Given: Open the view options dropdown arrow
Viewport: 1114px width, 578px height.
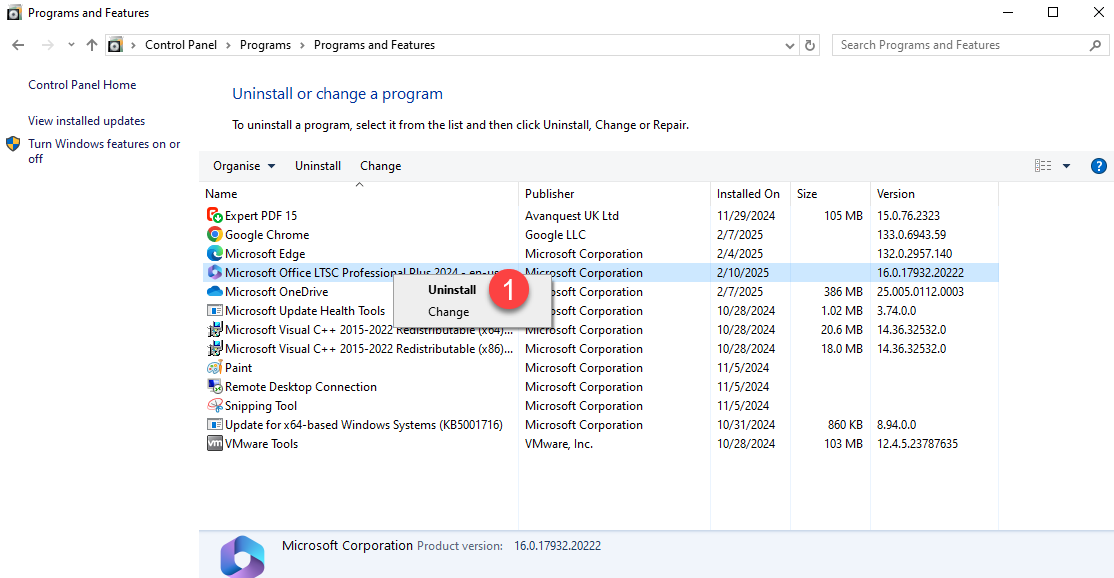Looking at the screenshot, I should click(x=1066, y=166).
